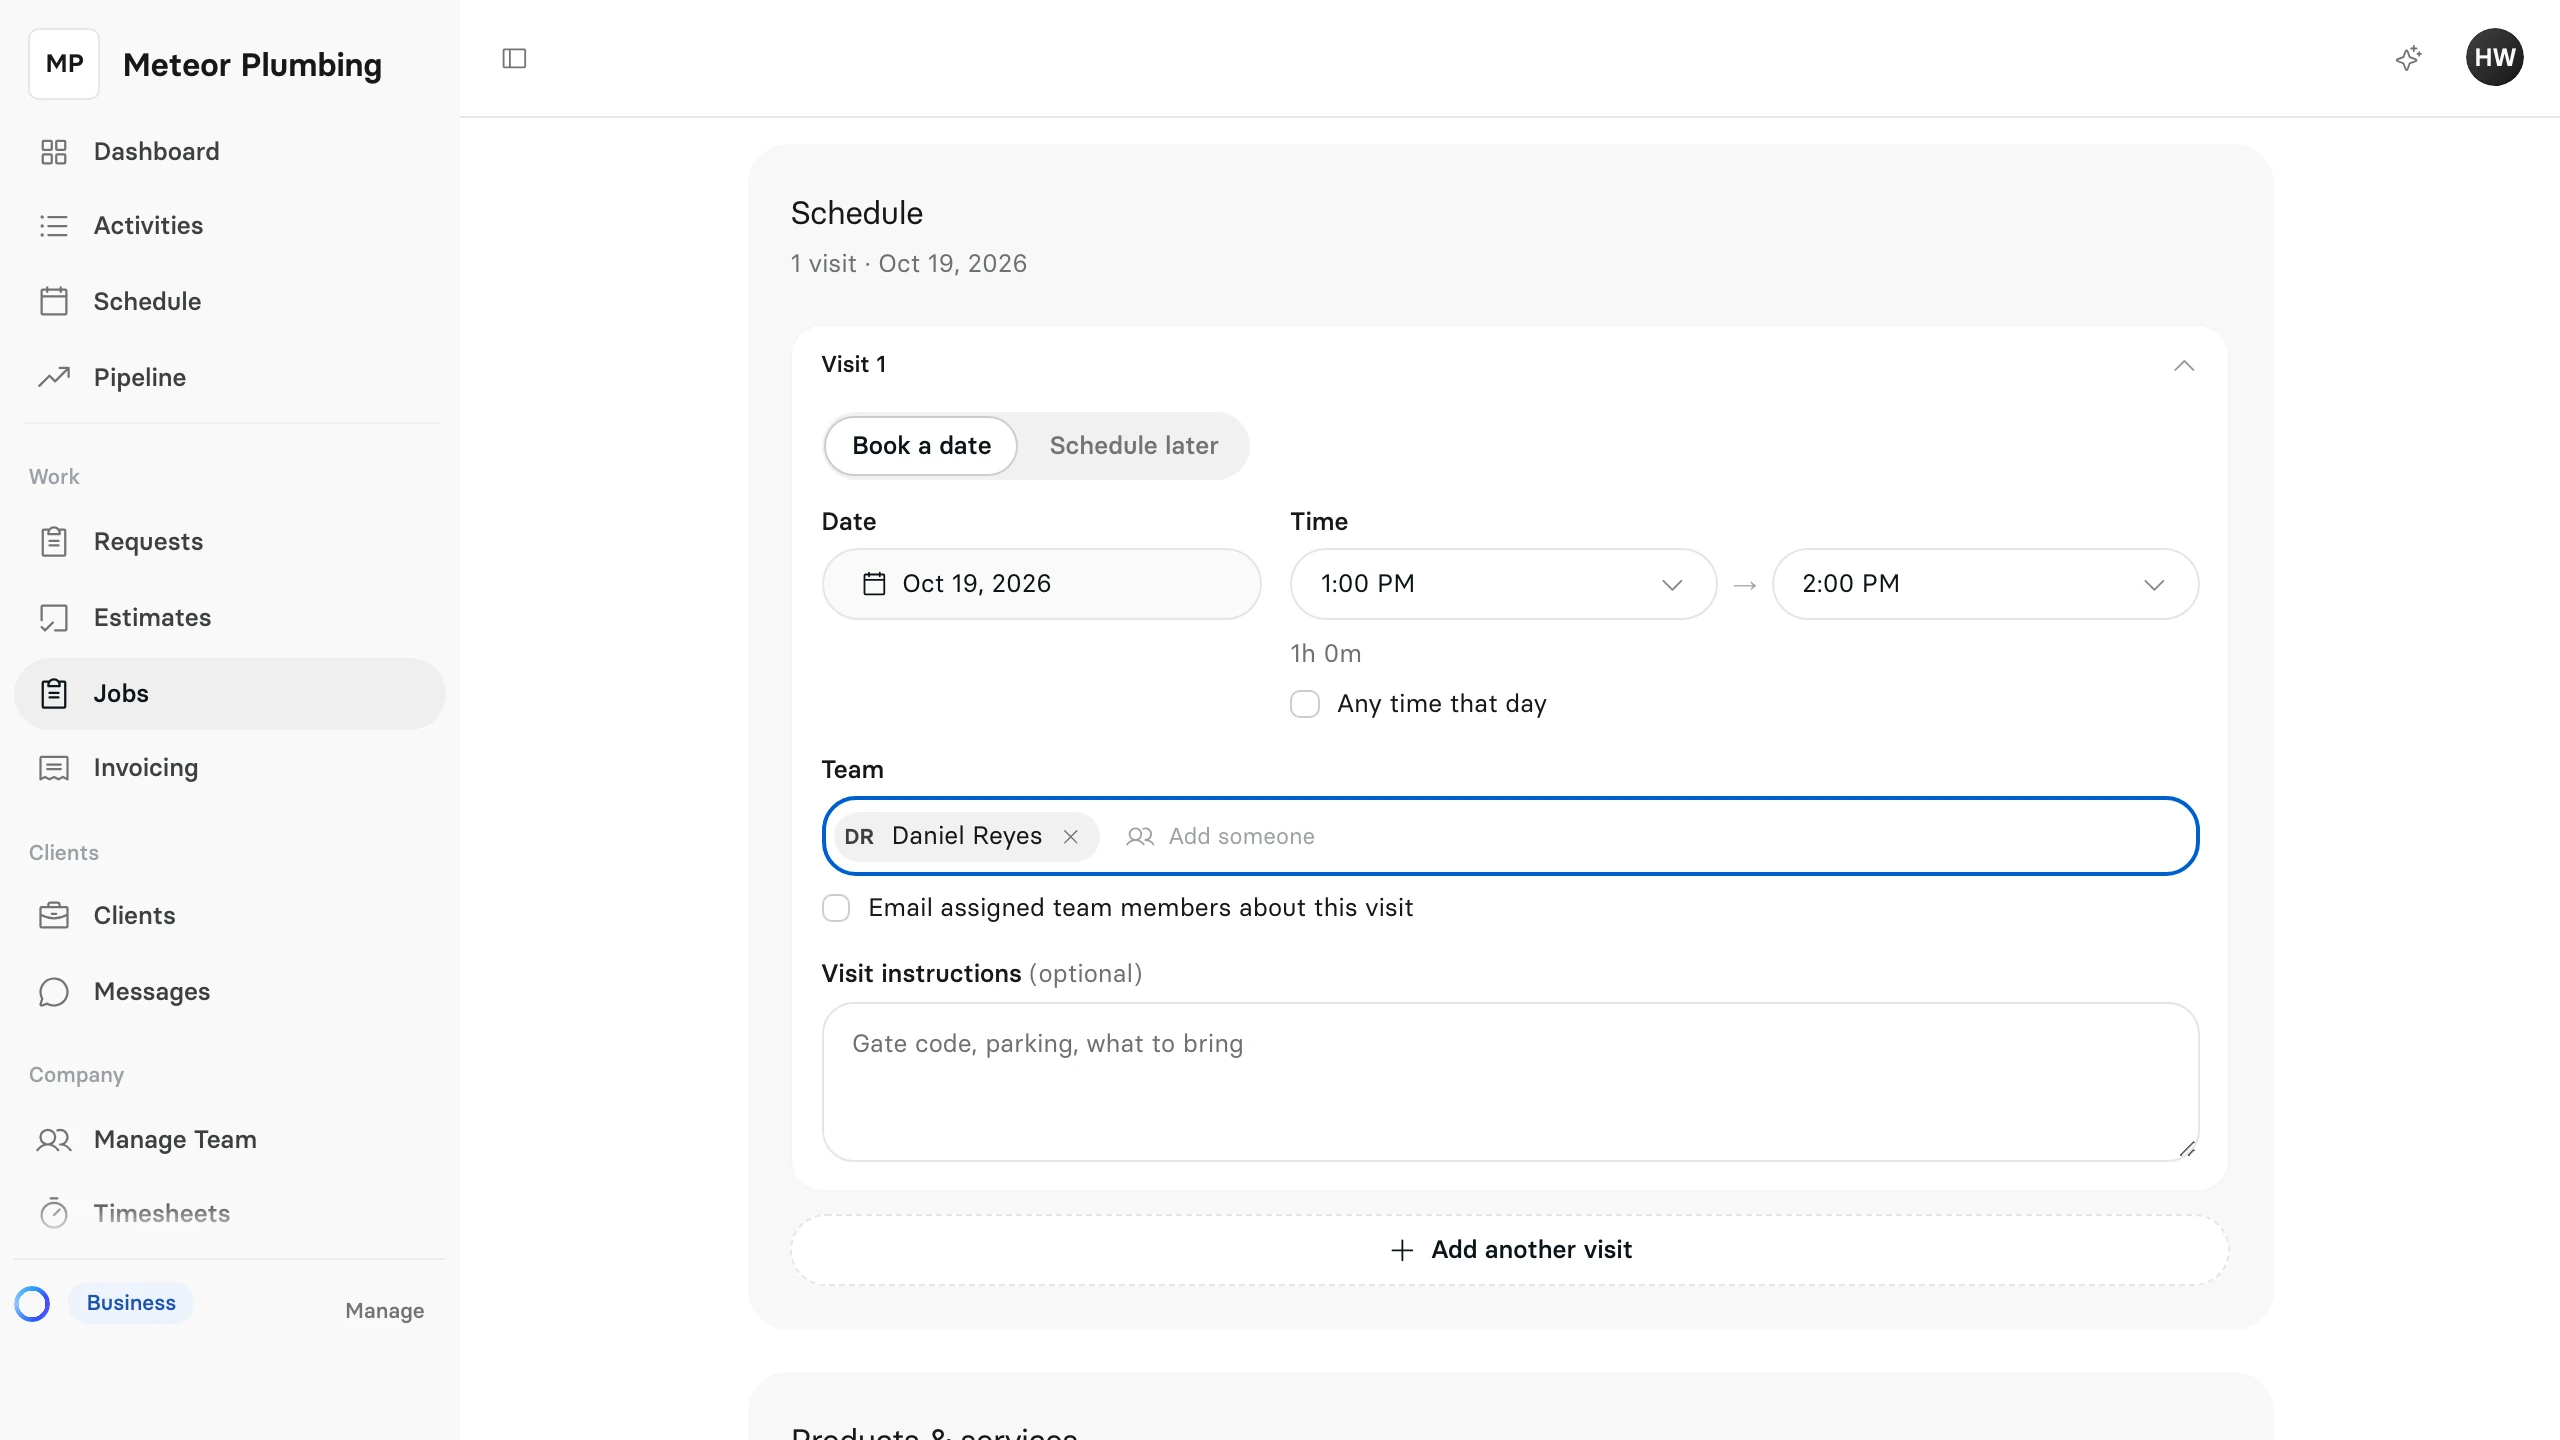Click the Schedule calendar icon in sidebar
This screenshot has height=1440, width=2560.
point(54,301)
